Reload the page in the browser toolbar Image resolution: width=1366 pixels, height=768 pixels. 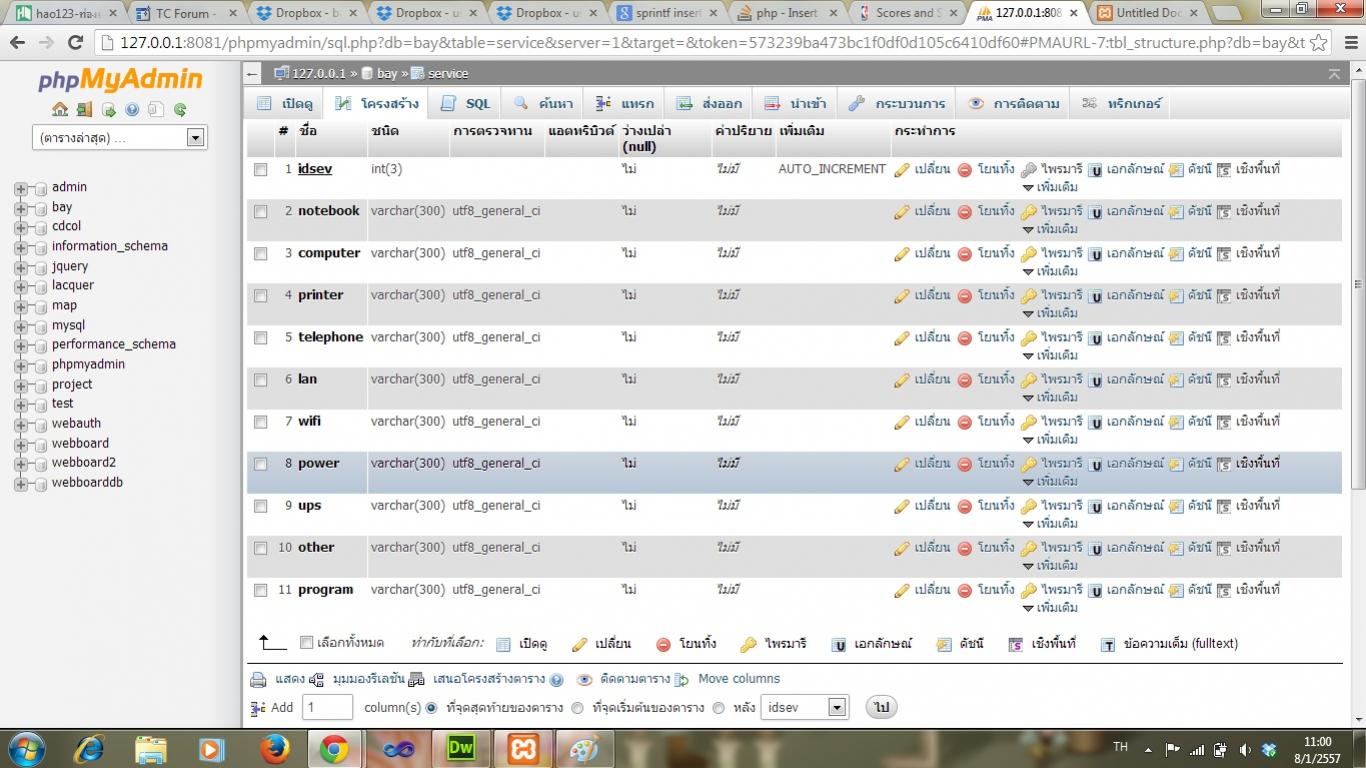click(x=75, y=43)
